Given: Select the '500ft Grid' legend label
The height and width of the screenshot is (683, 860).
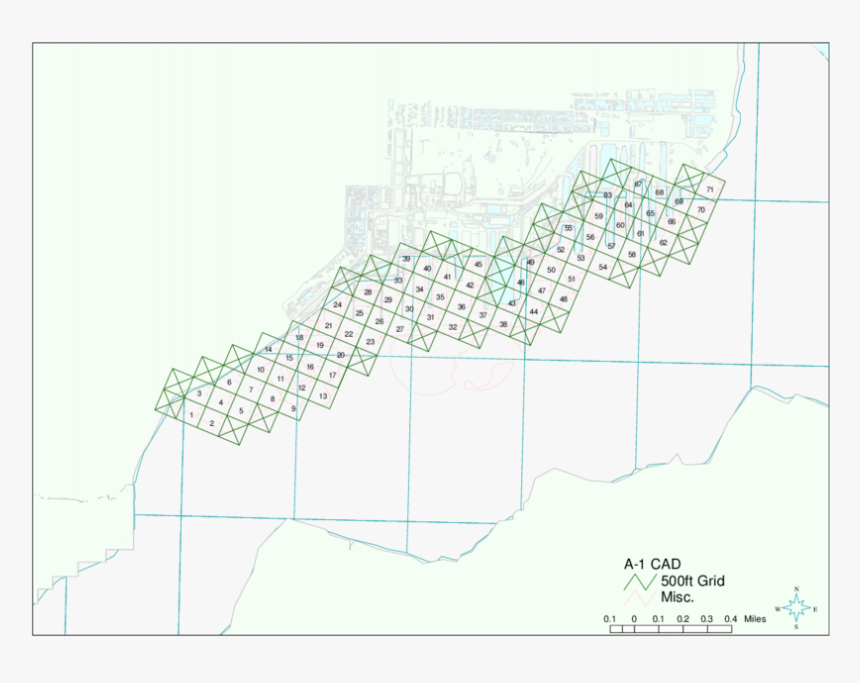Looking at the screenshot, I should point(693,581).
